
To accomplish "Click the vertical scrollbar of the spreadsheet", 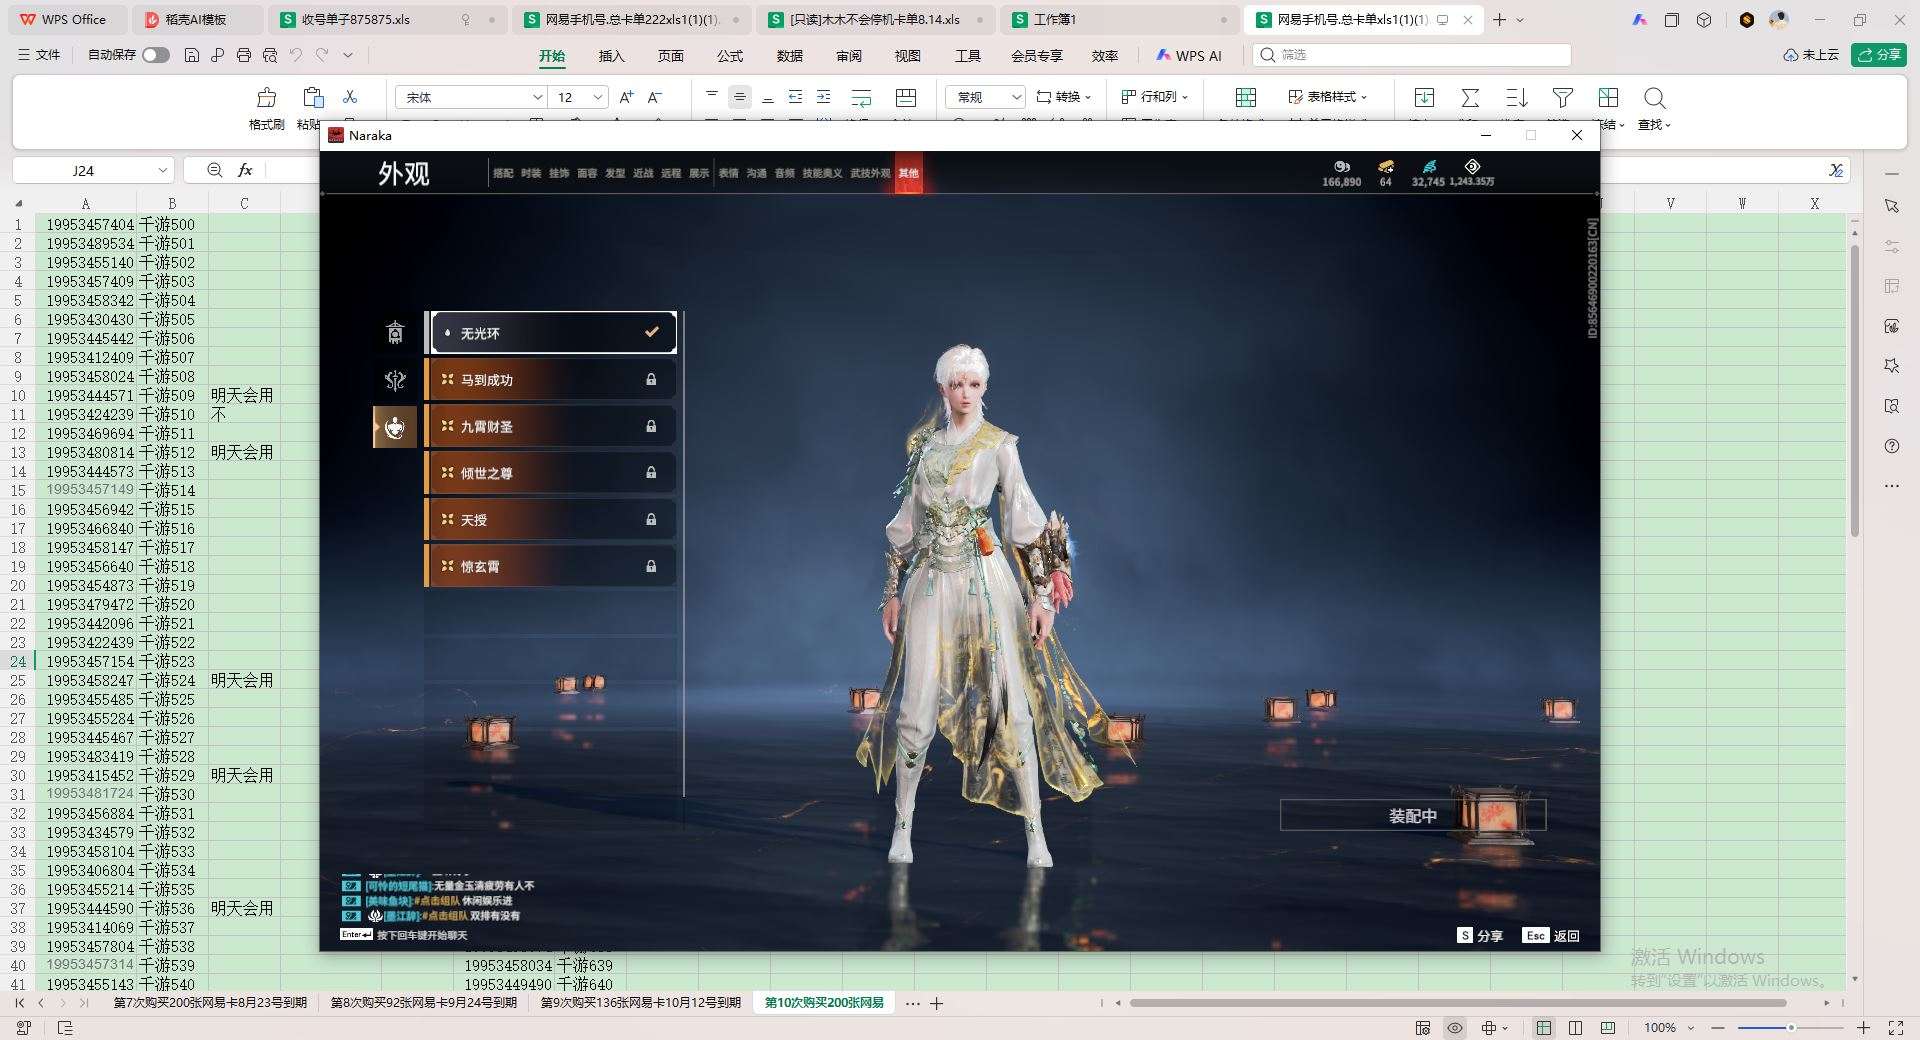I will pyautogui.click(x=1855, y=390).
